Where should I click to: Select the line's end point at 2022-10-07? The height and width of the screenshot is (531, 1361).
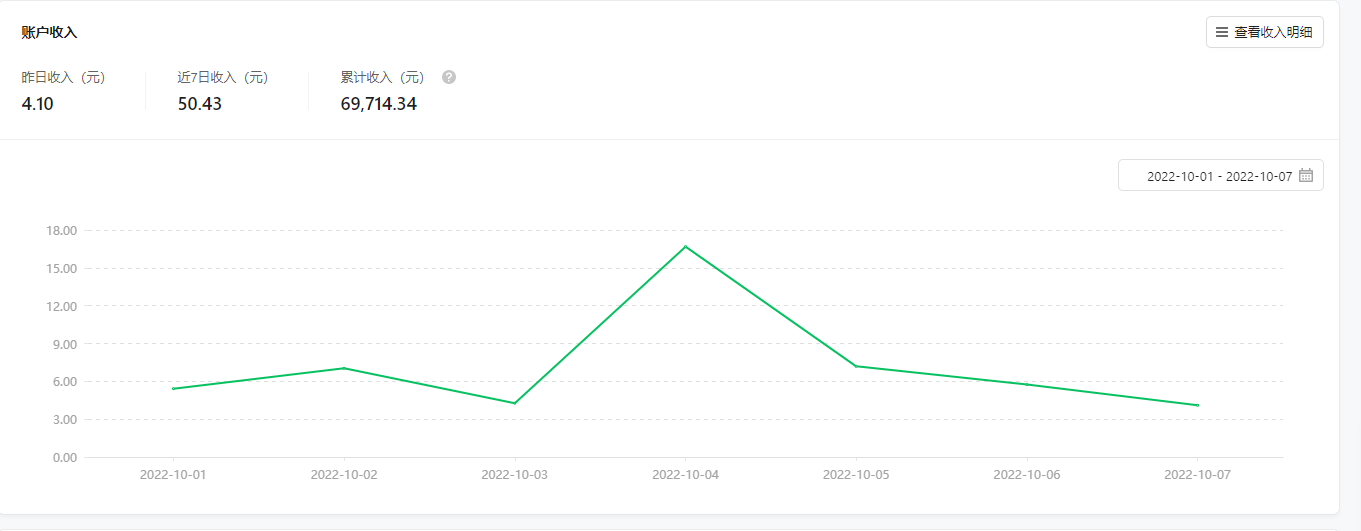point(1197,405)
